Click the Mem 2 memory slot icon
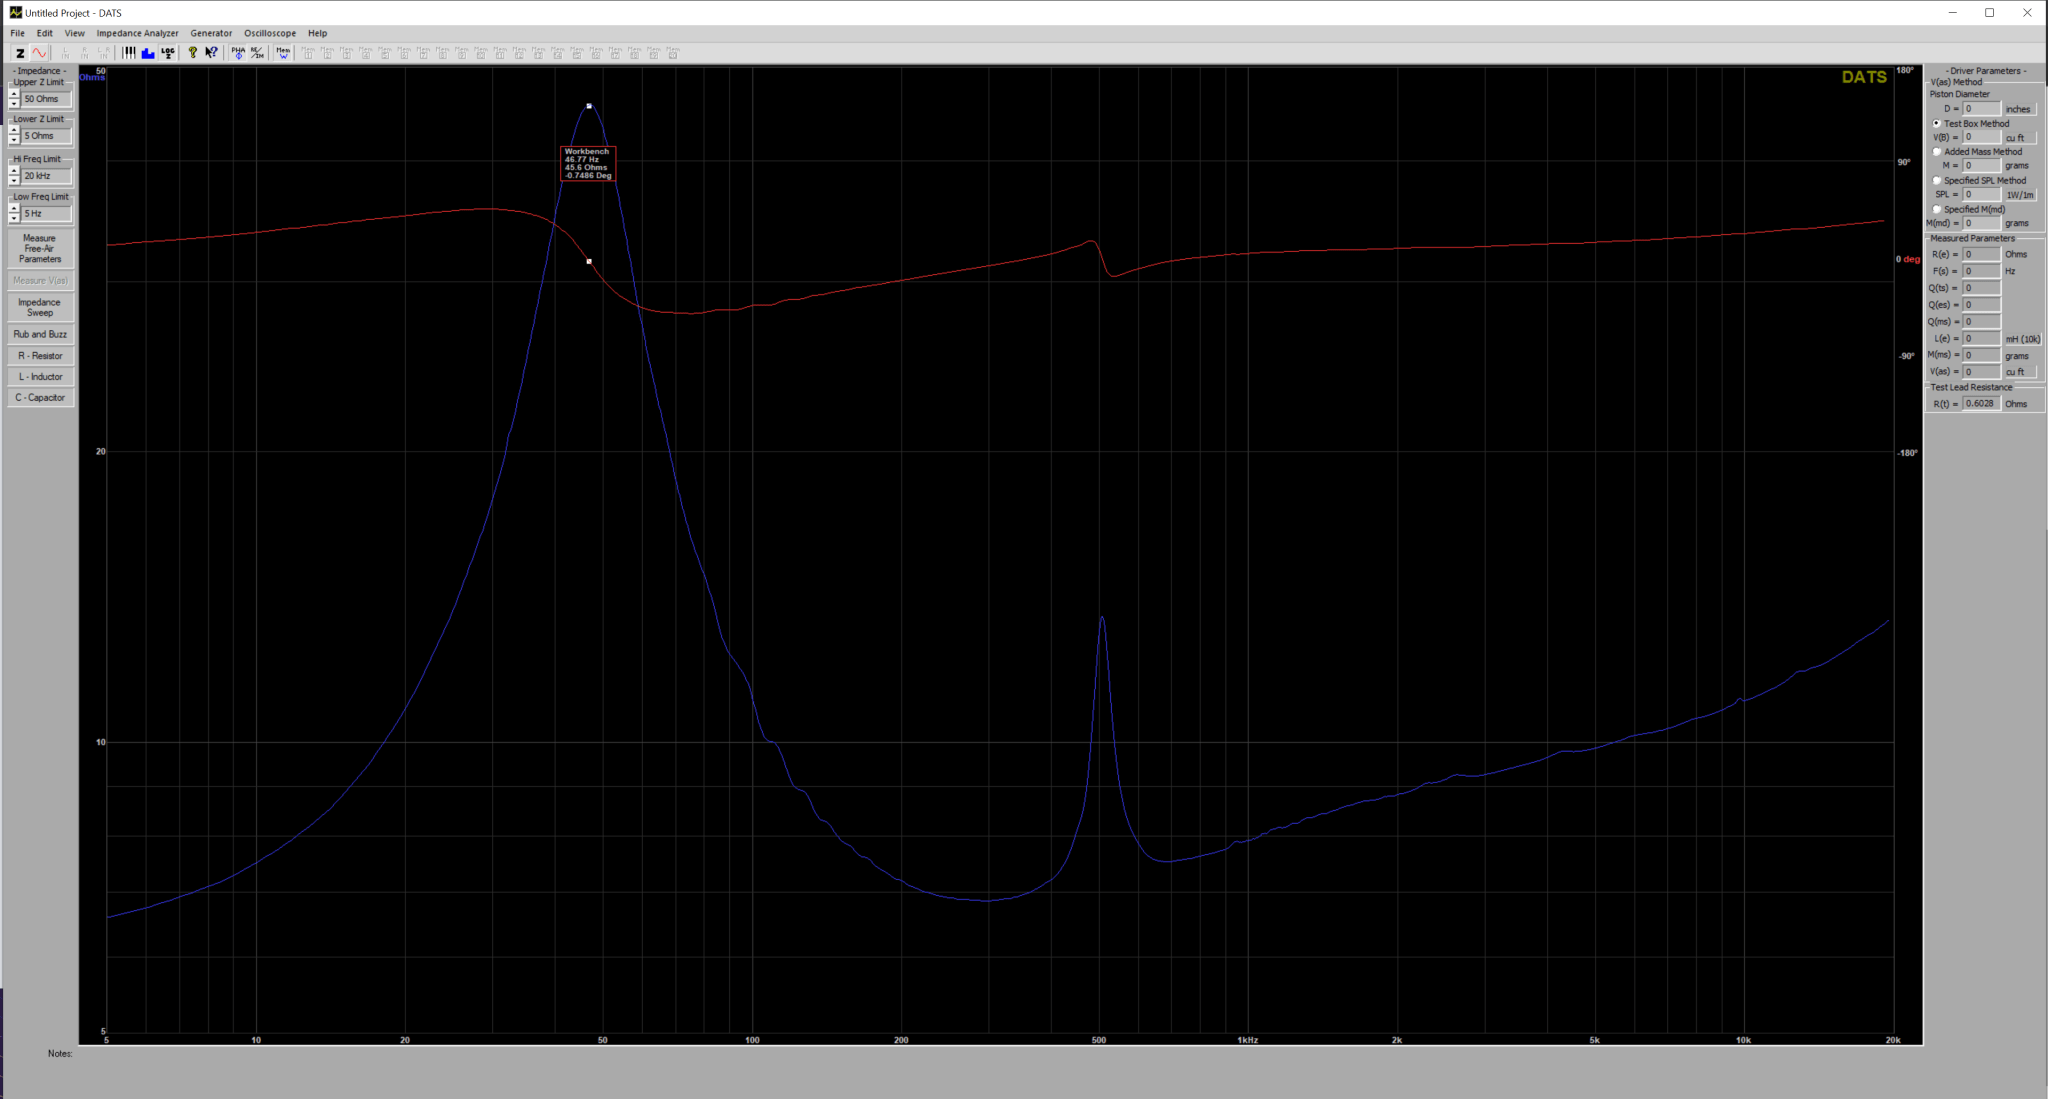 (x=327, y=53)
